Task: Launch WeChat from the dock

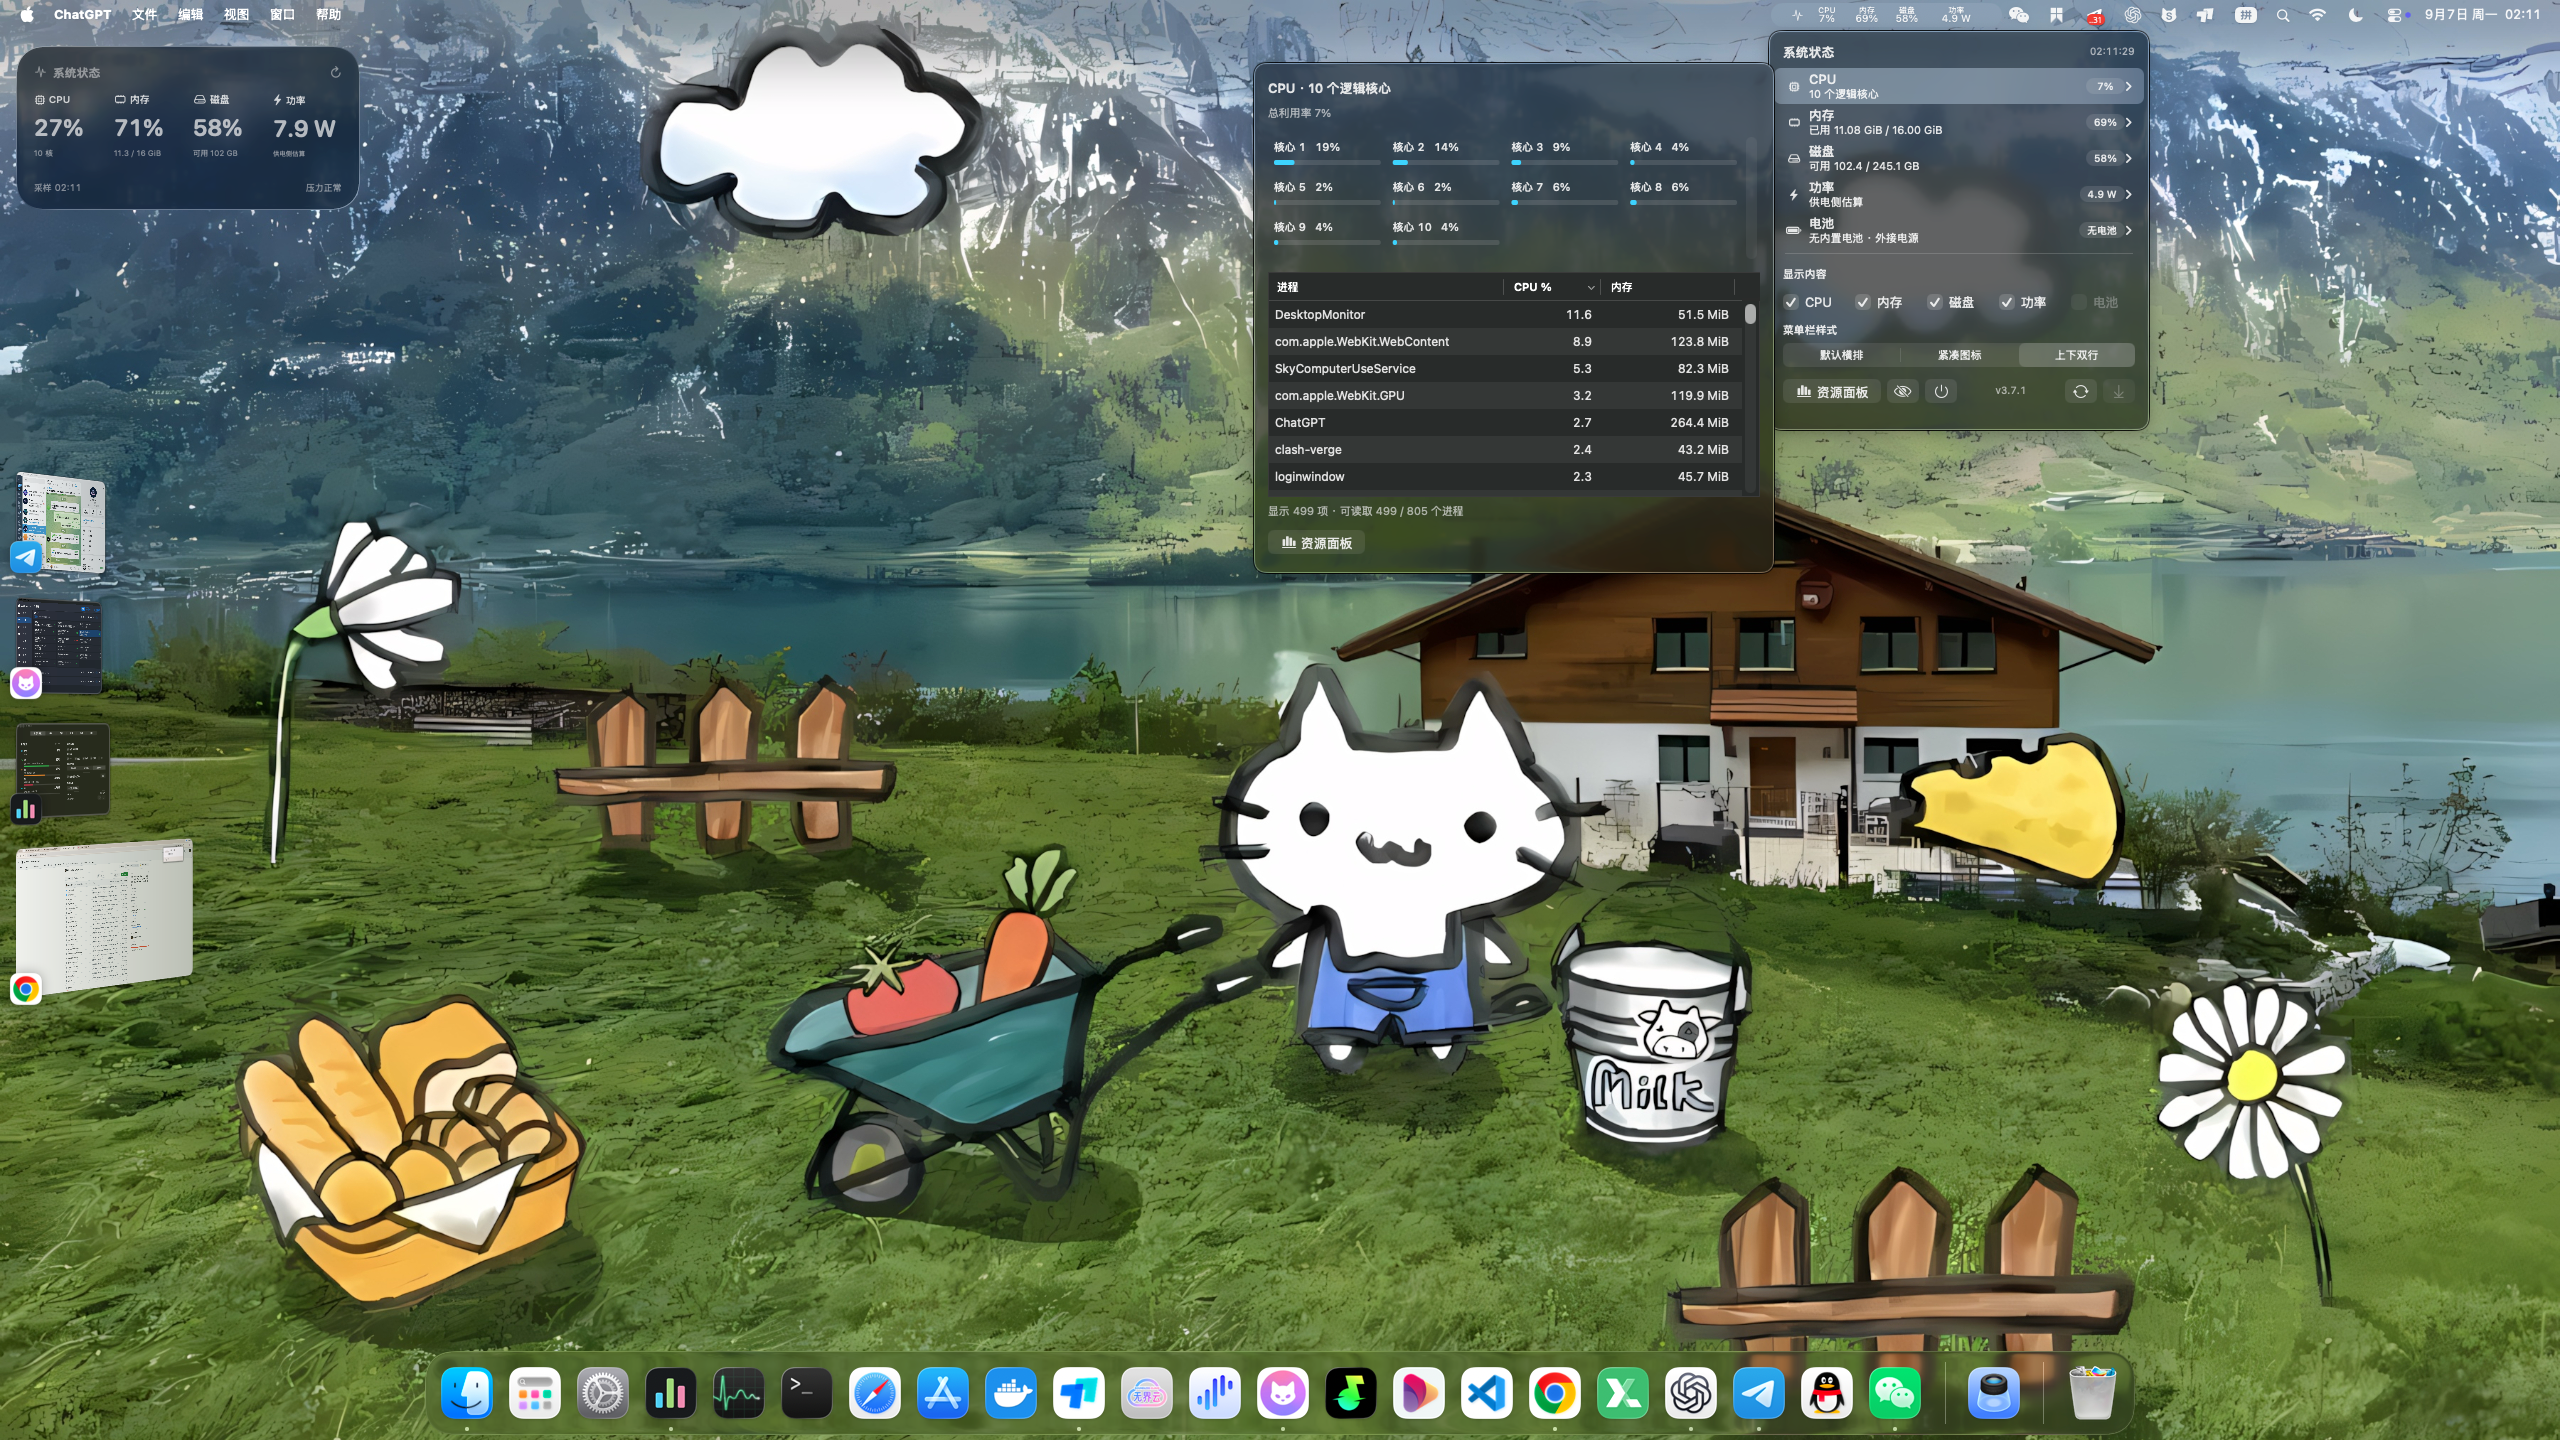Action: point(1894,1393)
